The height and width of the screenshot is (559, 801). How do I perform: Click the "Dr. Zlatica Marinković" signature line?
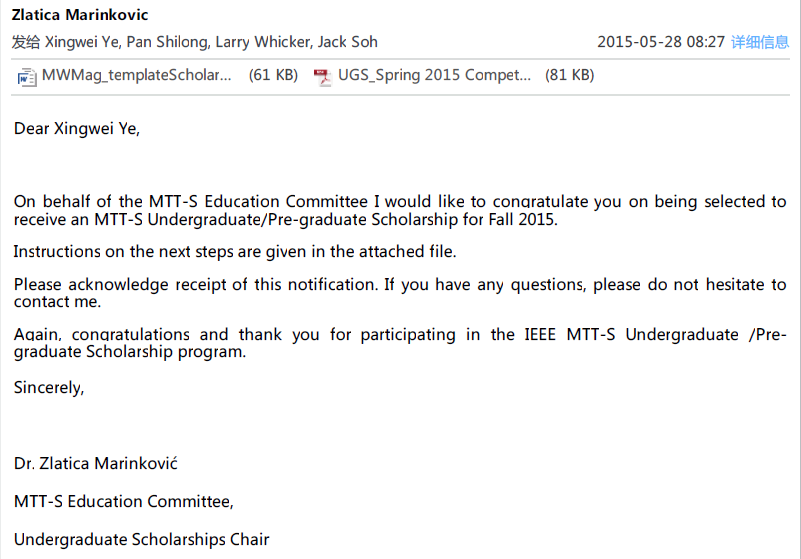tap(96, 464)
